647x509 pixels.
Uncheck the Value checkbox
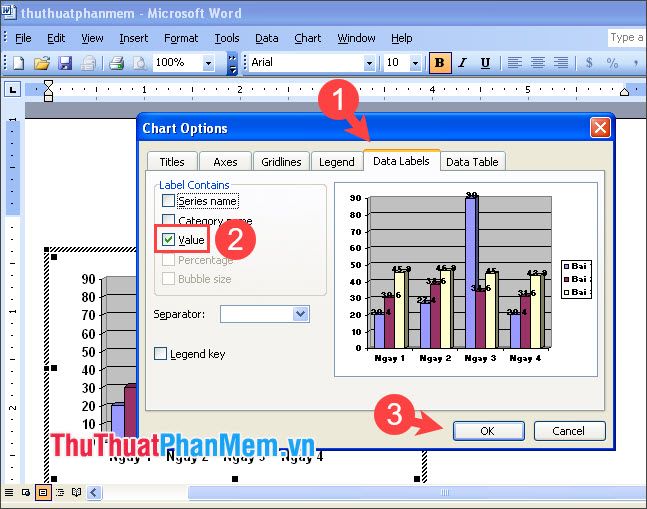(168, 240)
